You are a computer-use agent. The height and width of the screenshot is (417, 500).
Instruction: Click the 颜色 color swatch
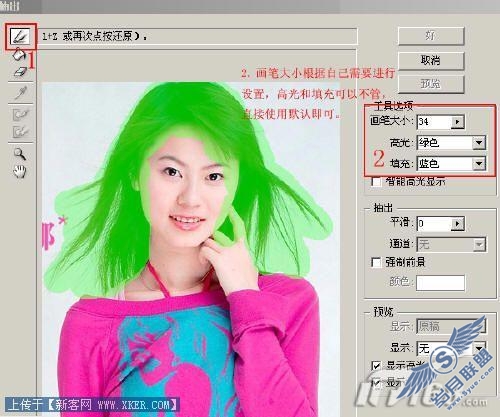pos(440,283)
